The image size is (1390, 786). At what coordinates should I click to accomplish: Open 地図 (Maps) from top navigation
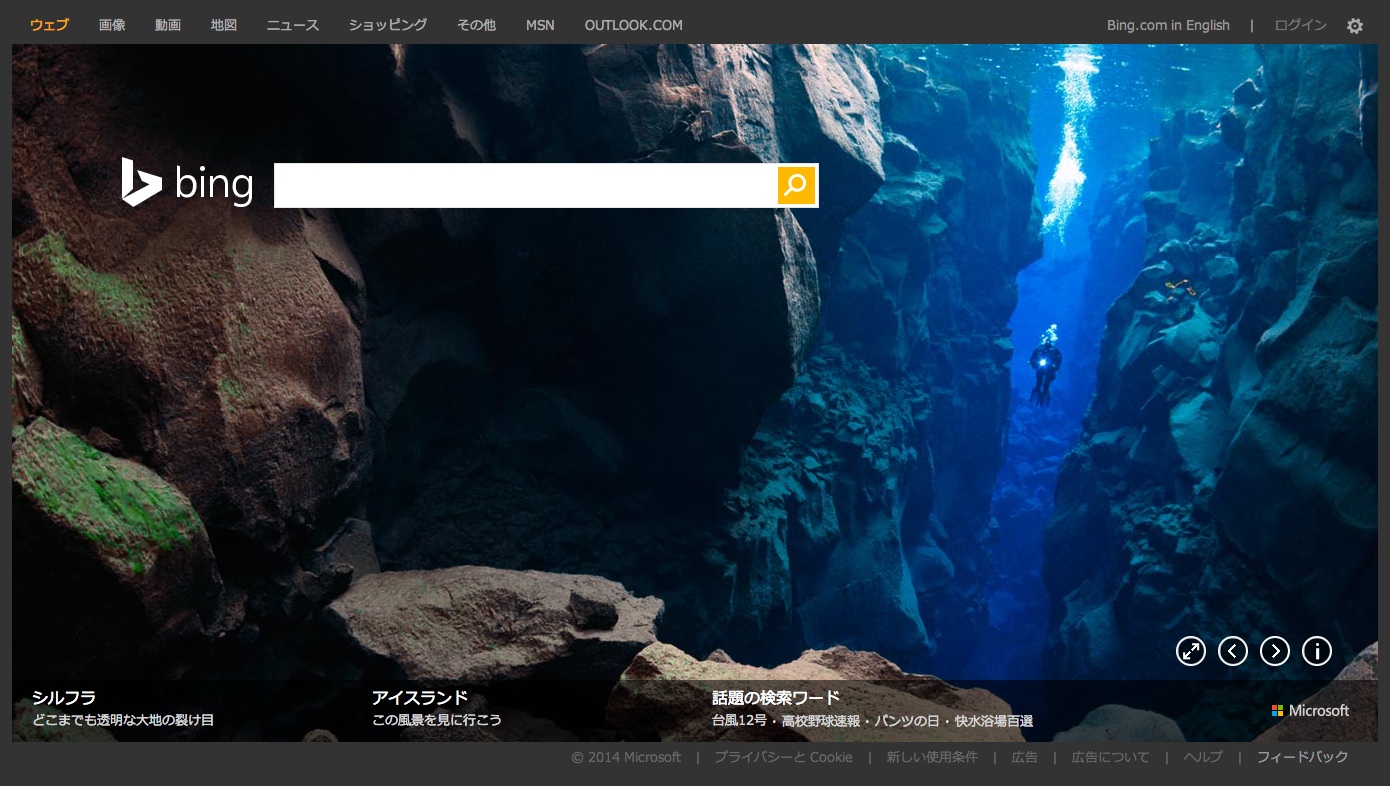point(224,25)
